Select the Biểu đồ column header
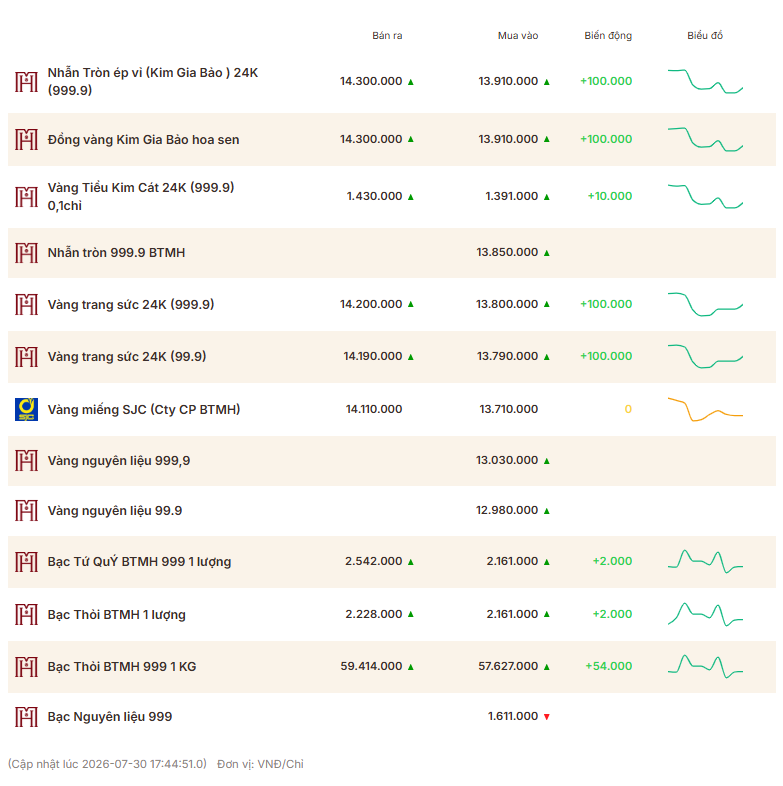Viewport: 783px width, 786px height. [x=705, y=36]
